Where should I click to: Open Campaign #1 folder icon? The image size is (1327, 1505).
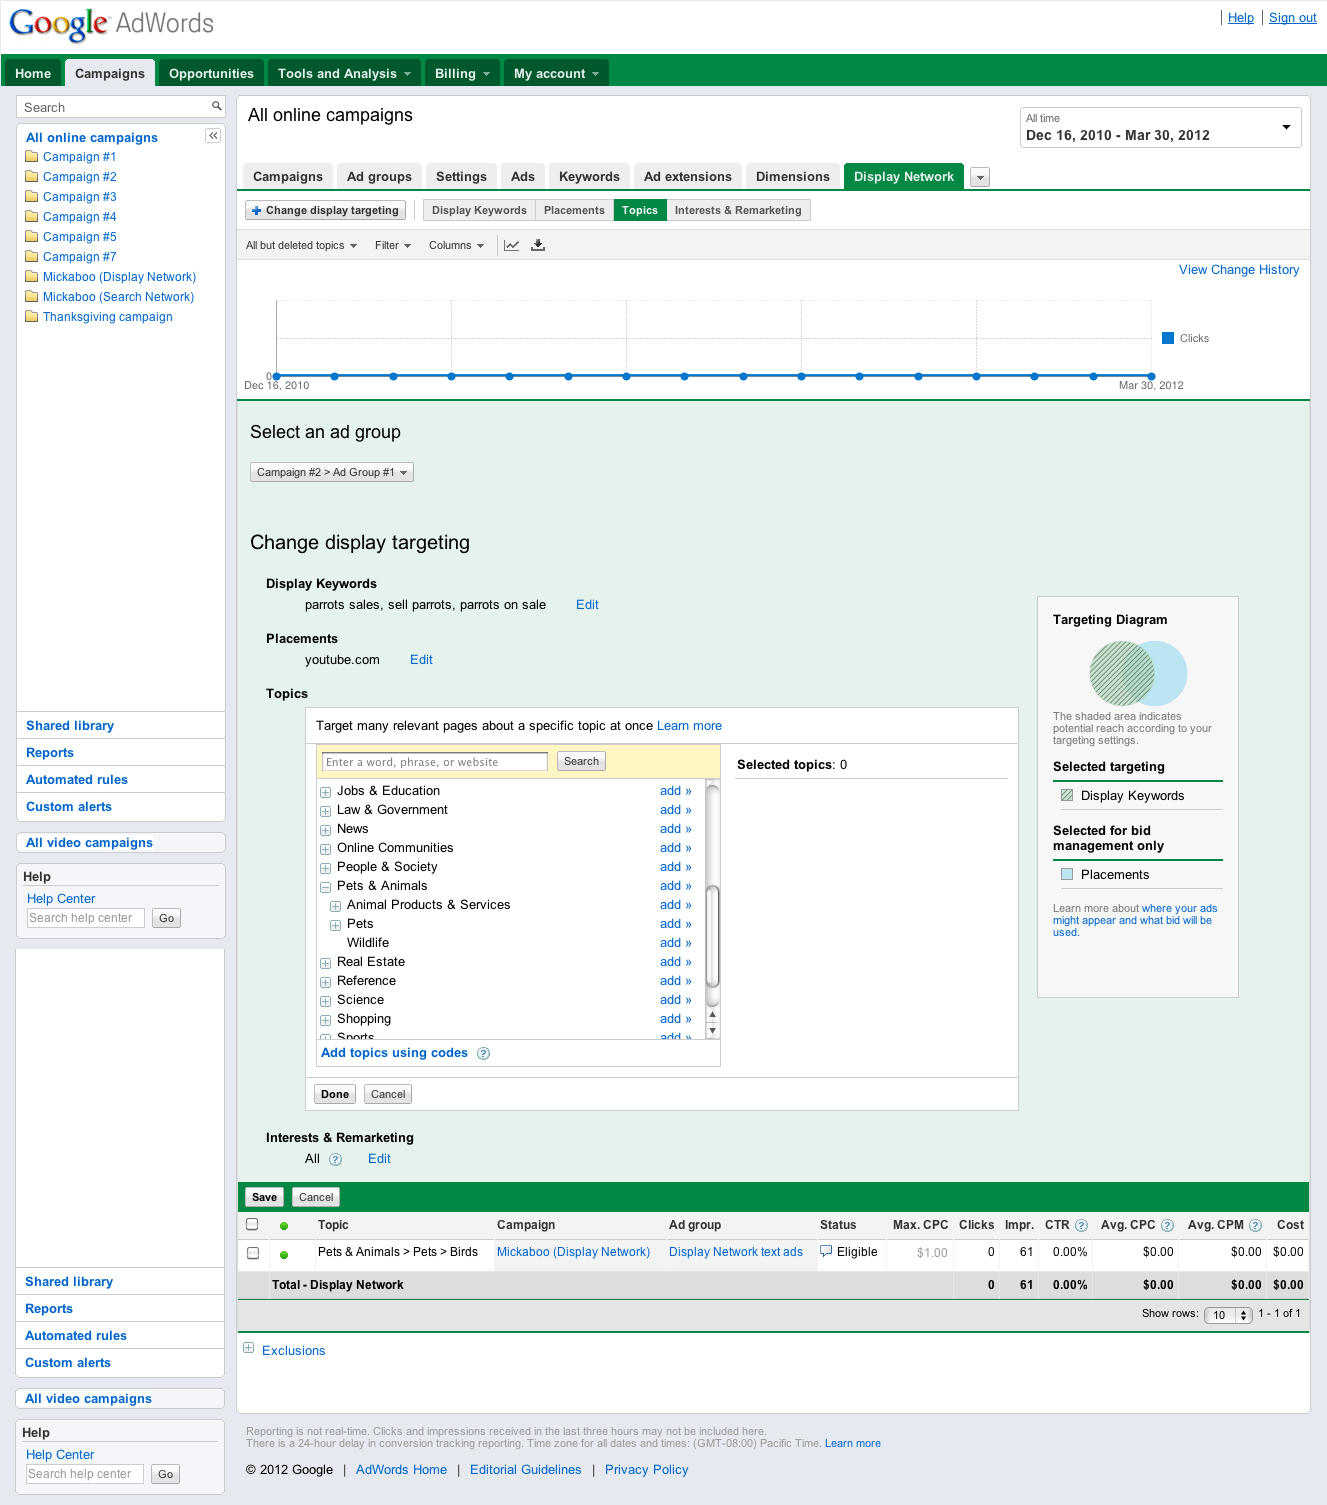click(32, 157)
